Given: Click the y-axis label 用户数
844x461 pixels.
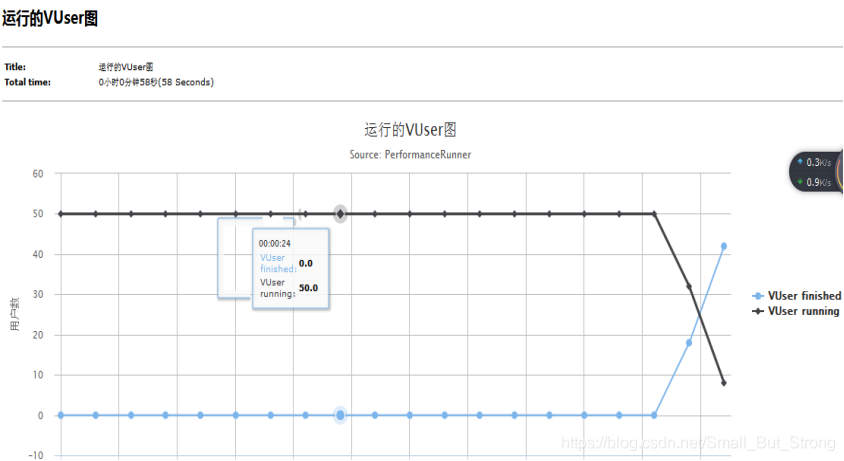Looking at the screenshot, I should 15,314.
